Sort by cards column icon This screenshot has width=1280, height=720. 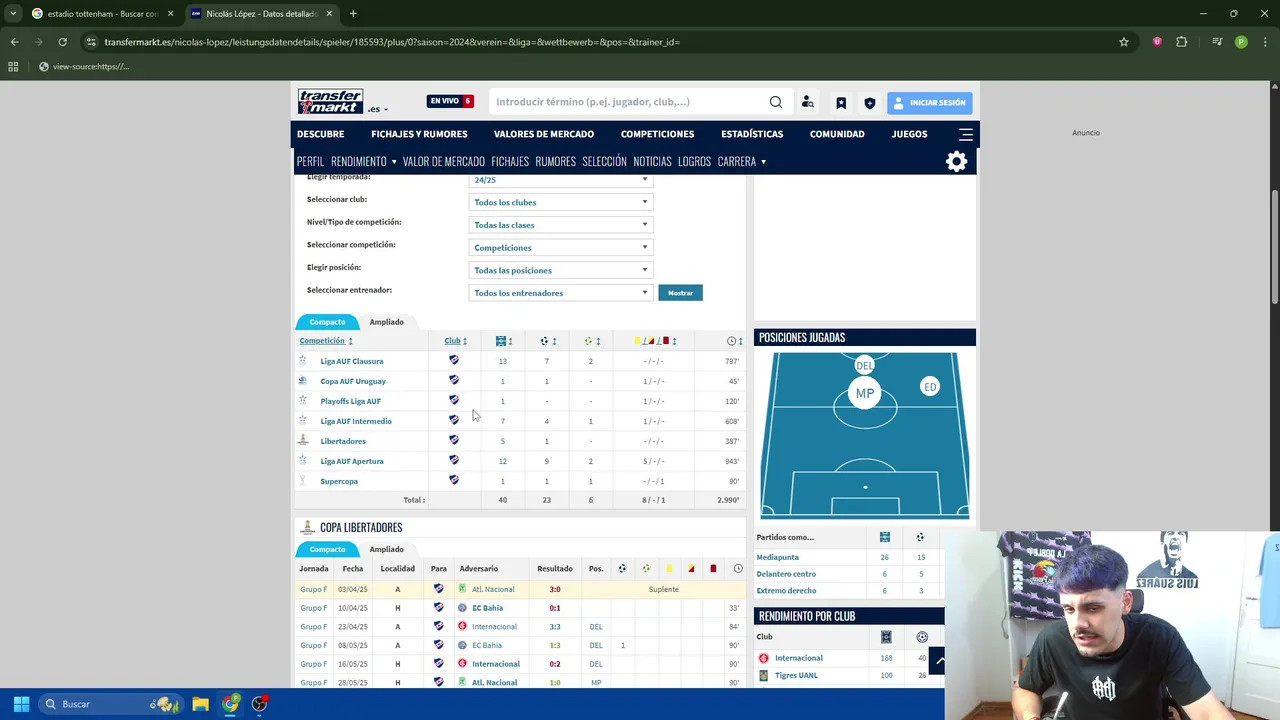tap(651, 341)
